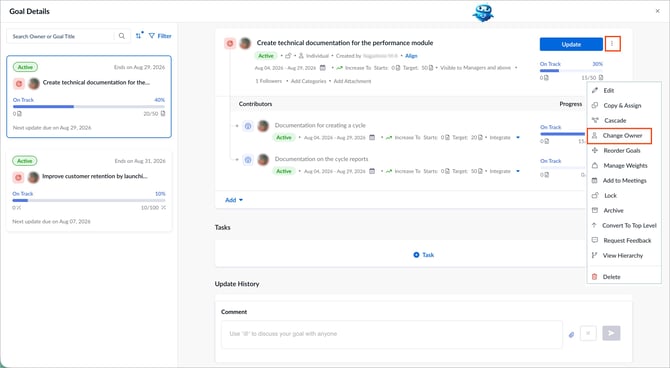Expand Integrate dropdown for Documentation for creating a cycle
This screenshot has width=670, height=368.
tap(518, 138)
